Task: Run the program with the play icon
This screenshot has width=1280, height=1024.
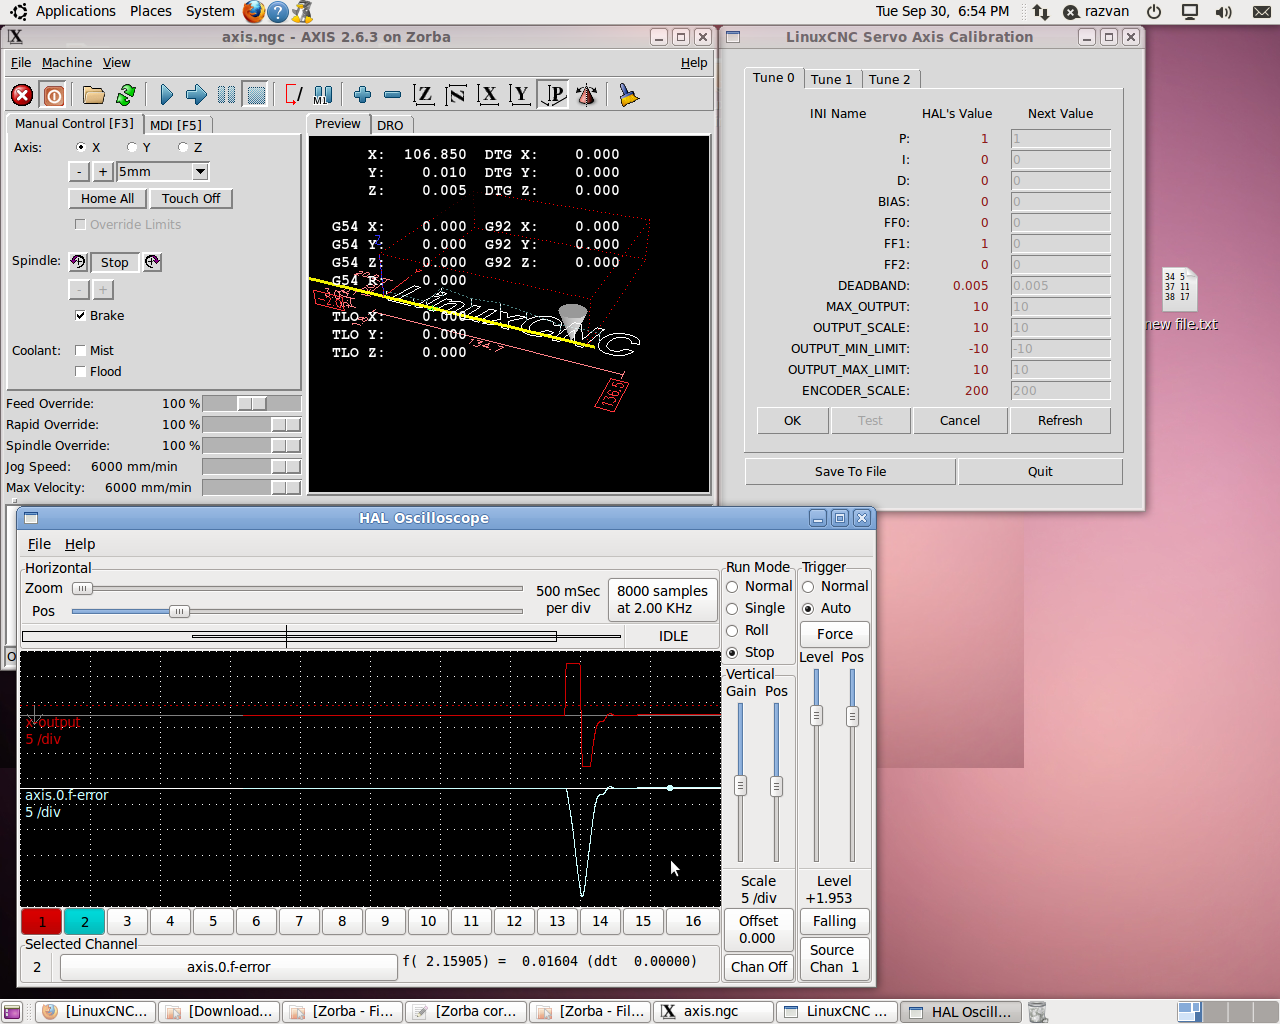Action: (166, 95)
